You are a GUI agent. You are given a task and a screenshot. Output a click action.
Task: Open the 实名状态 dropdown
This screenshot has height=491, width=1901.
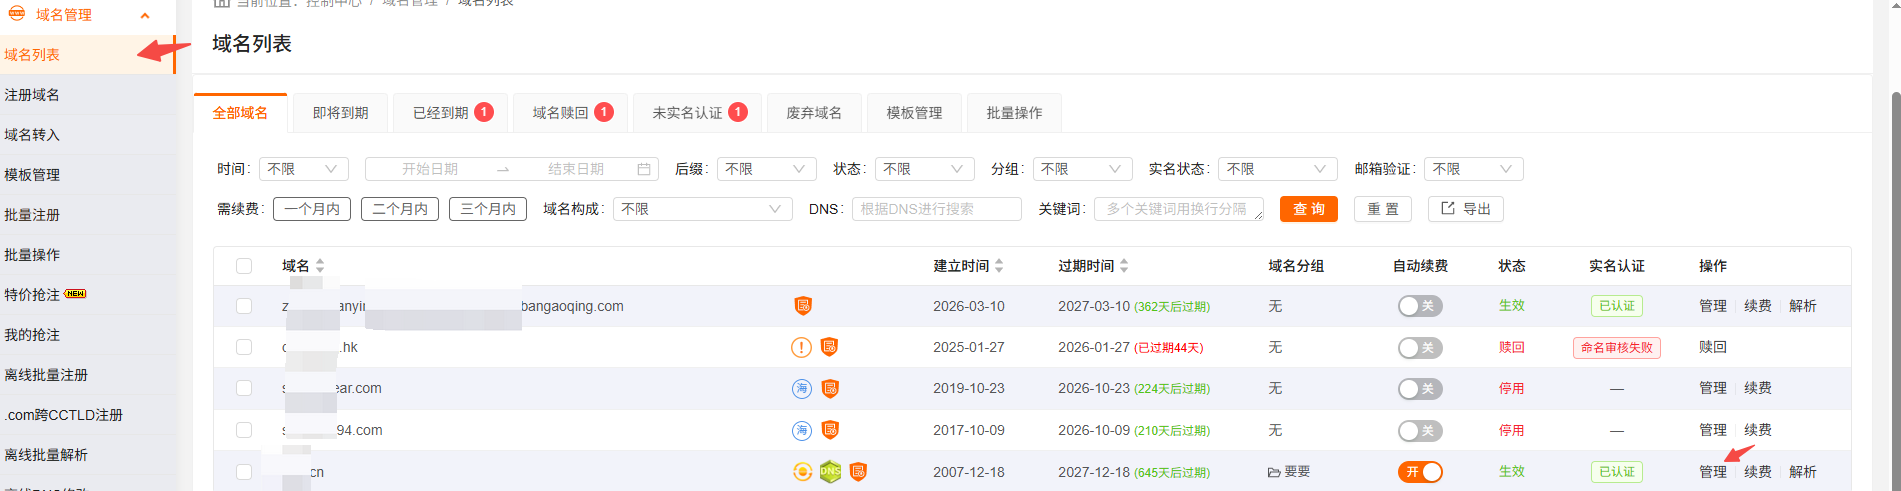(1281, 170)
